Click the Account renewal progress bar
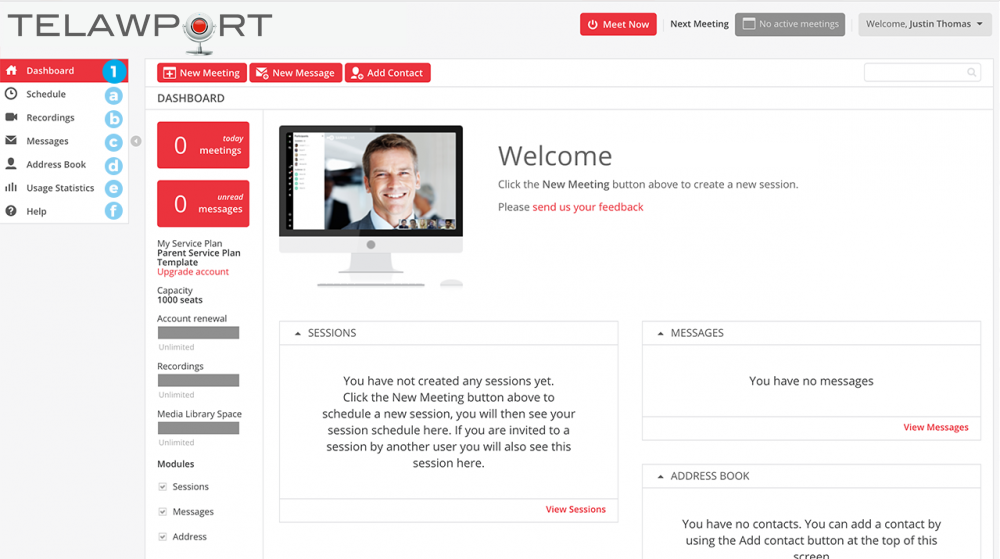Image resolution: width=1000 pixels, height=559 pixels. (x=198, y=333)
